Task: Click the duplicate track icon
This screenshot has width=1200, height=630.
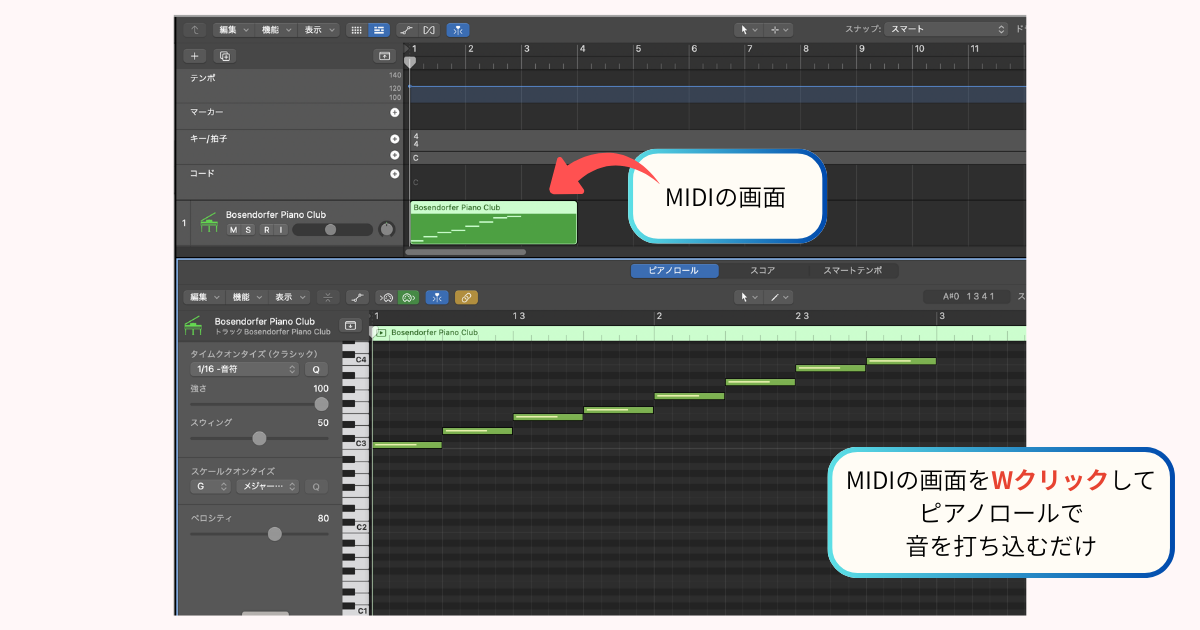Action: [224, 56]
